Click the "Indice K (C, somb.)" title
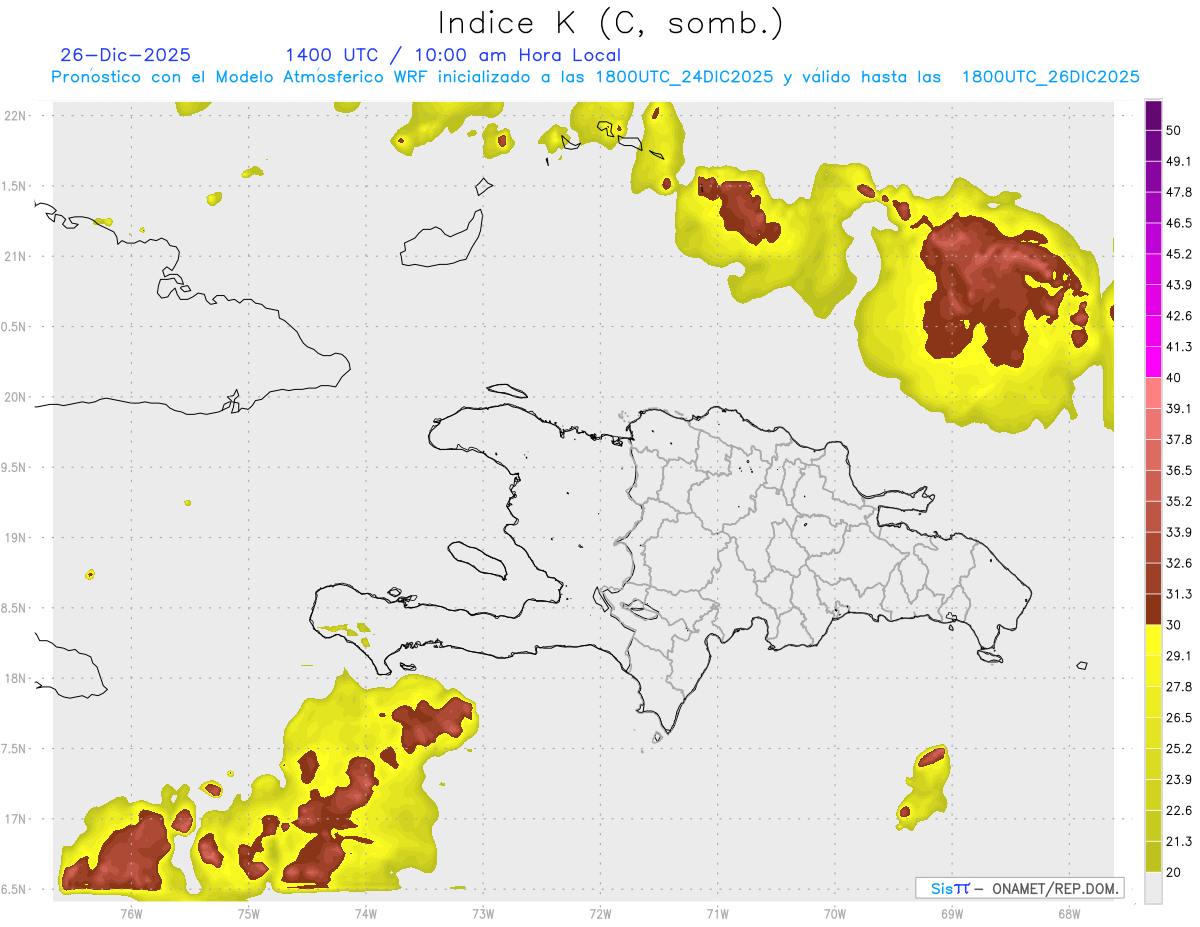 click(x=610, y=23)
